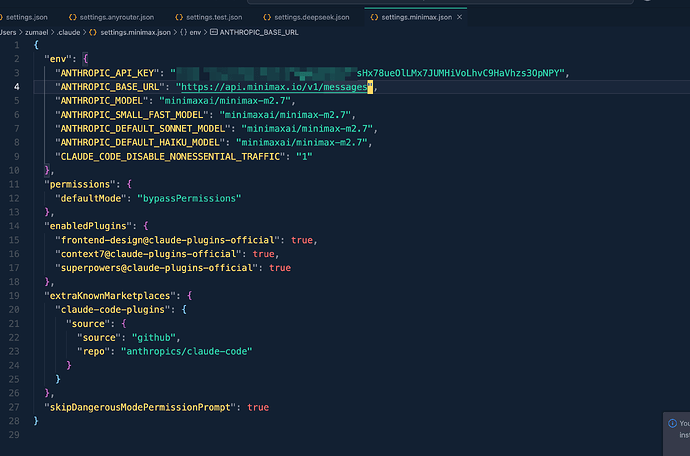
Task: Click the JSON icon on settings.minimax.json tab
Action: click(x=374, y=17)
